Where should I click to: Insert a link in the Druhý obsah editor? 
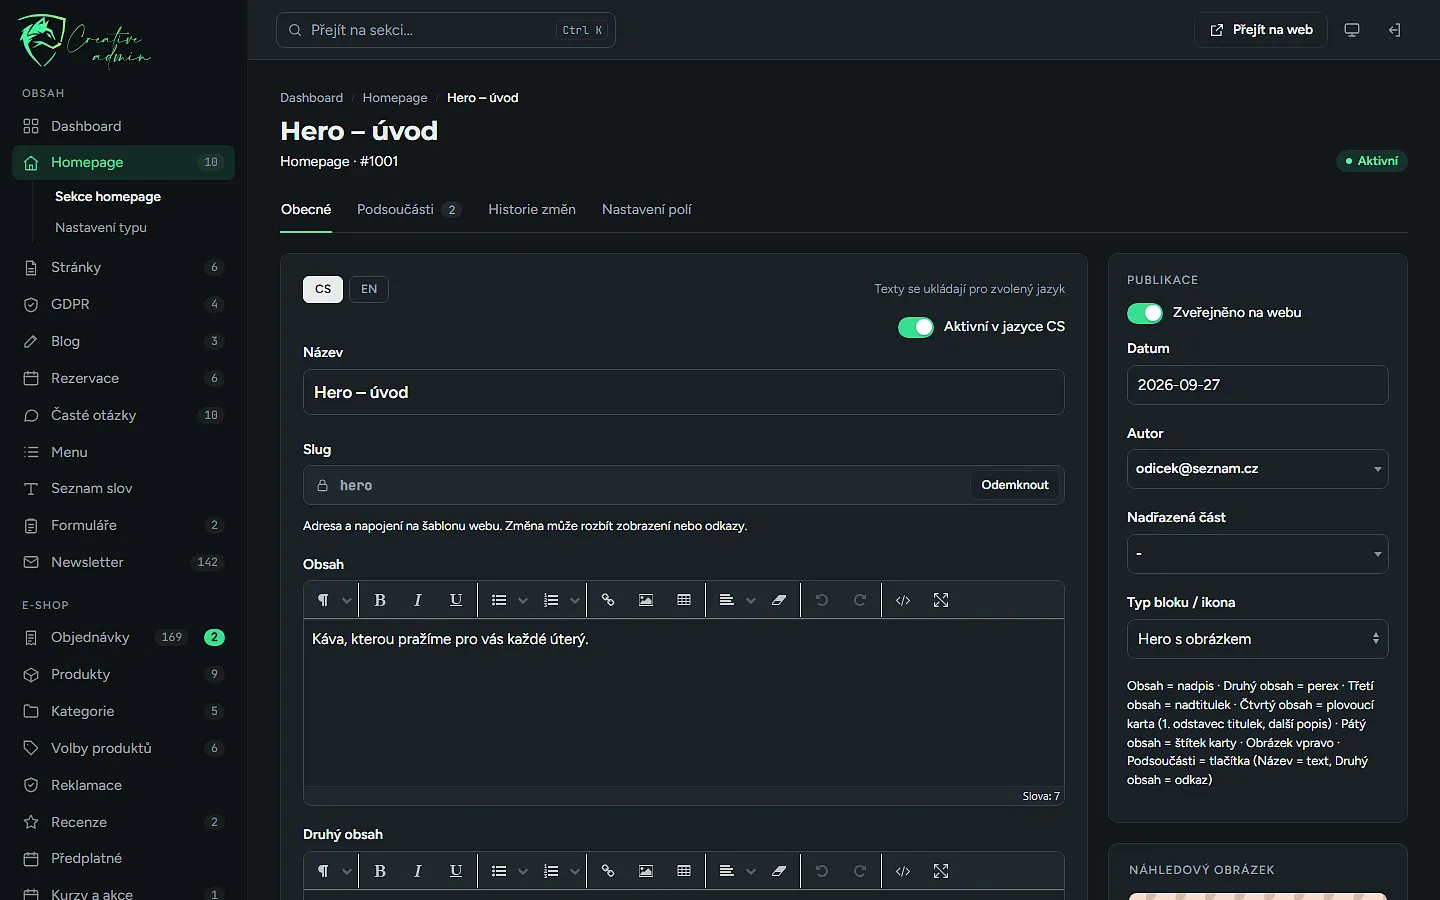pyautogui.click(x=608, y=871)
